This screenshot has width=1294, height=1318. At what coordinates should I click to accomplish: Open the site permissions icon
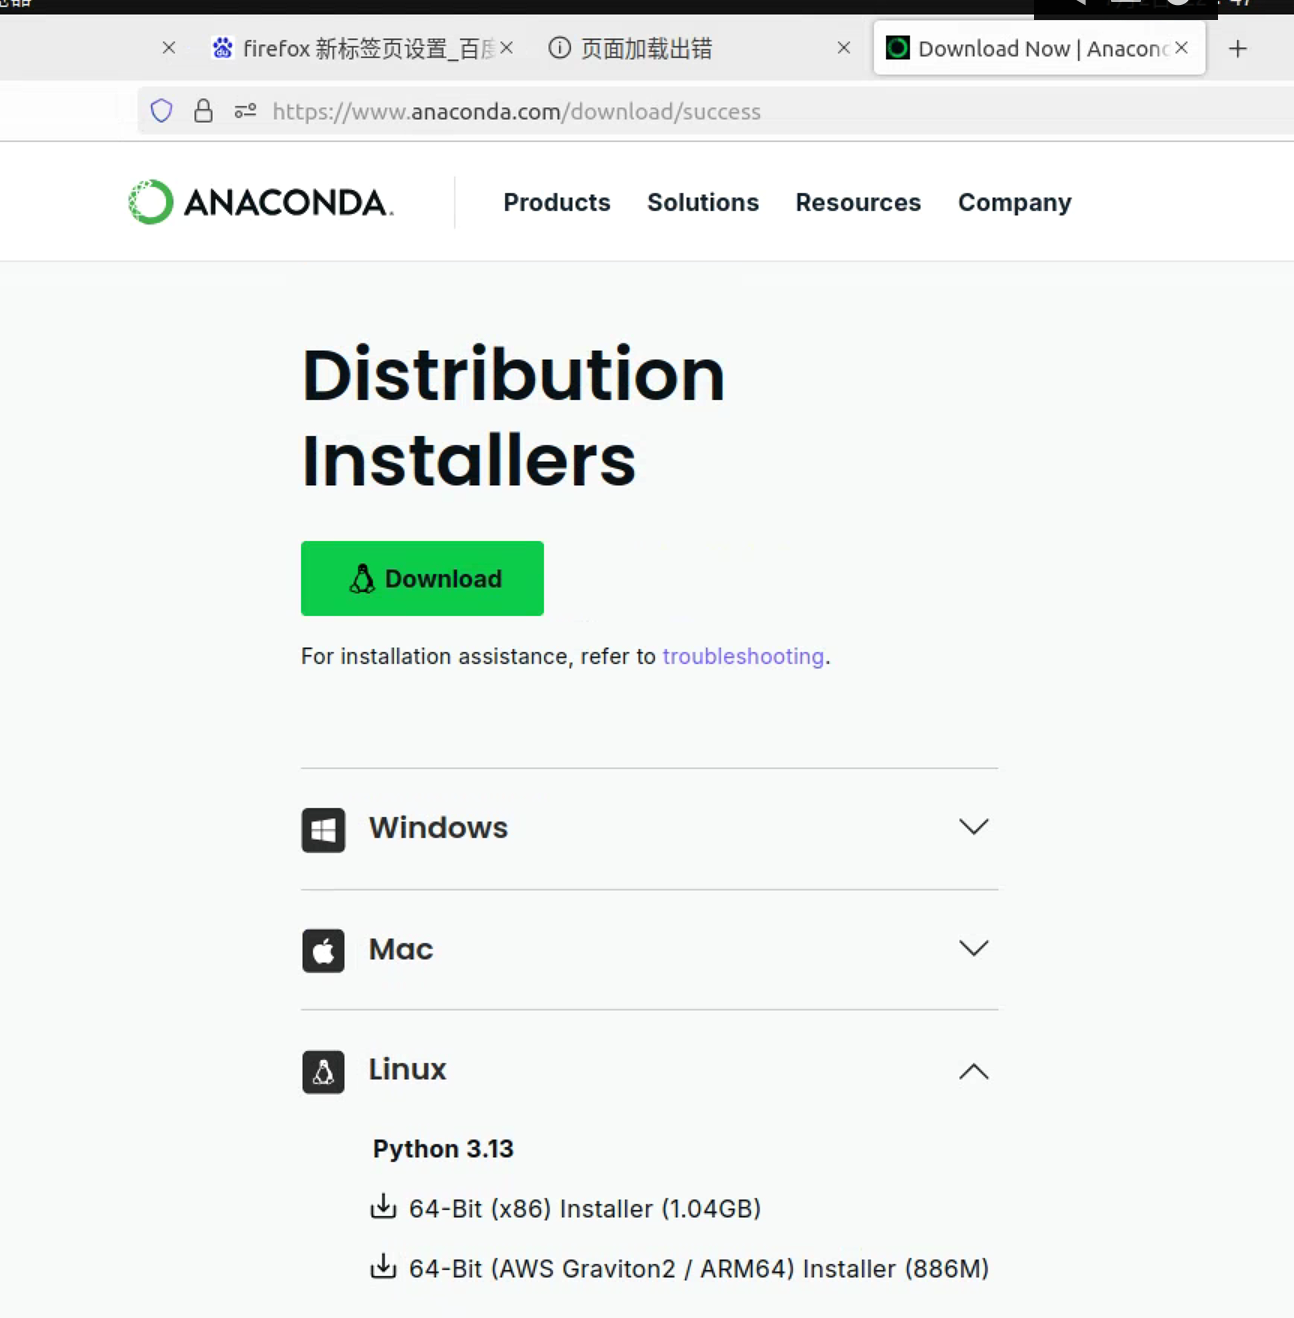click(x=245, y=111)
